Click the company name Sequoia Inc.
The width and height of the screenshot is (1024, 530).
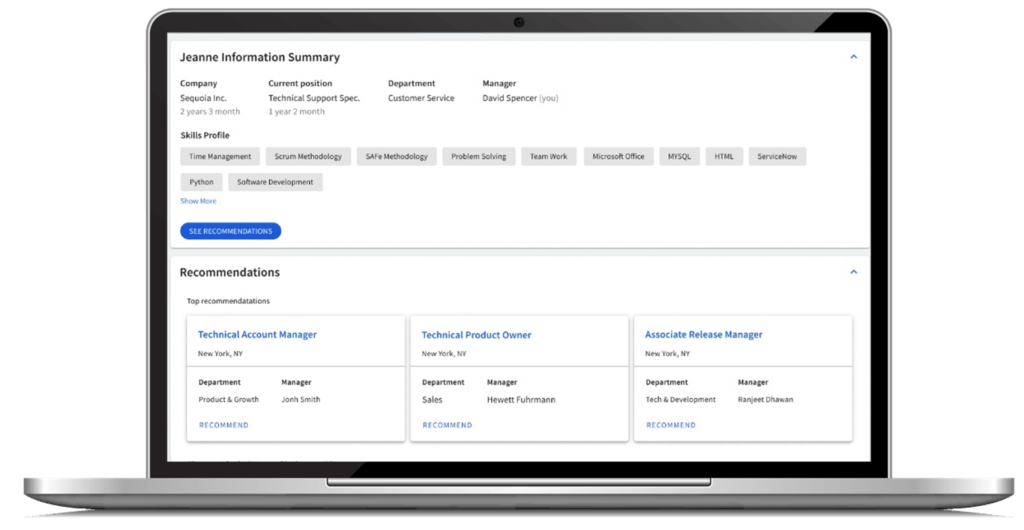[203, 98]
